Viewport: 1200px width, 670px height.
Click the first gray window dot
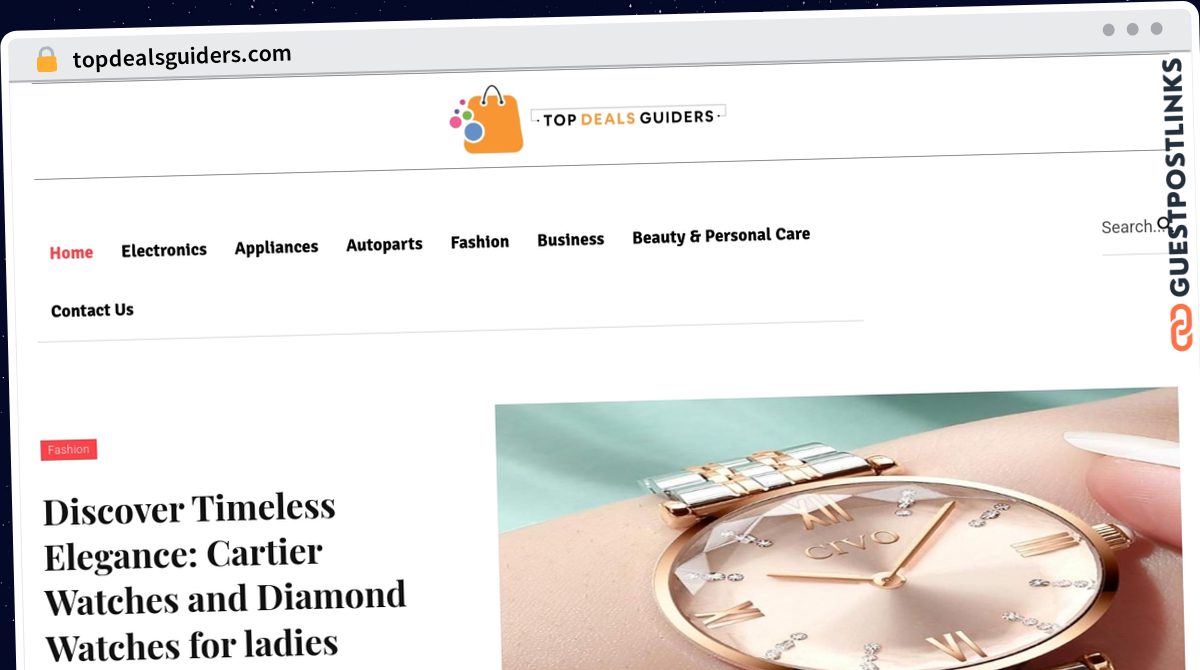tap(1108, 29)
